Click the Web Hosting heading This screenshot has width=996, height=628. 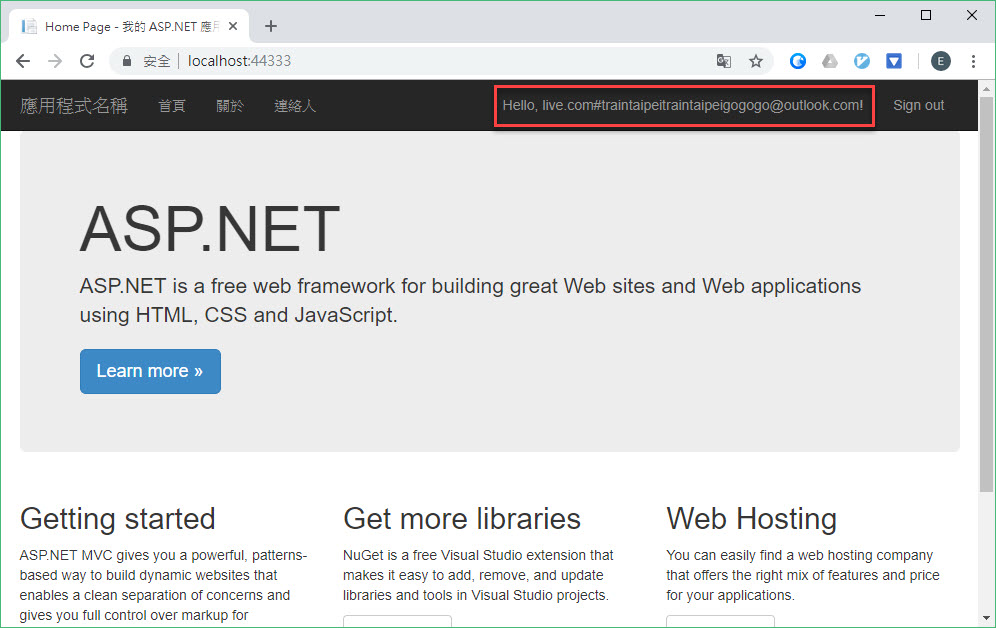pyautogui.click(x=751, y=519)
